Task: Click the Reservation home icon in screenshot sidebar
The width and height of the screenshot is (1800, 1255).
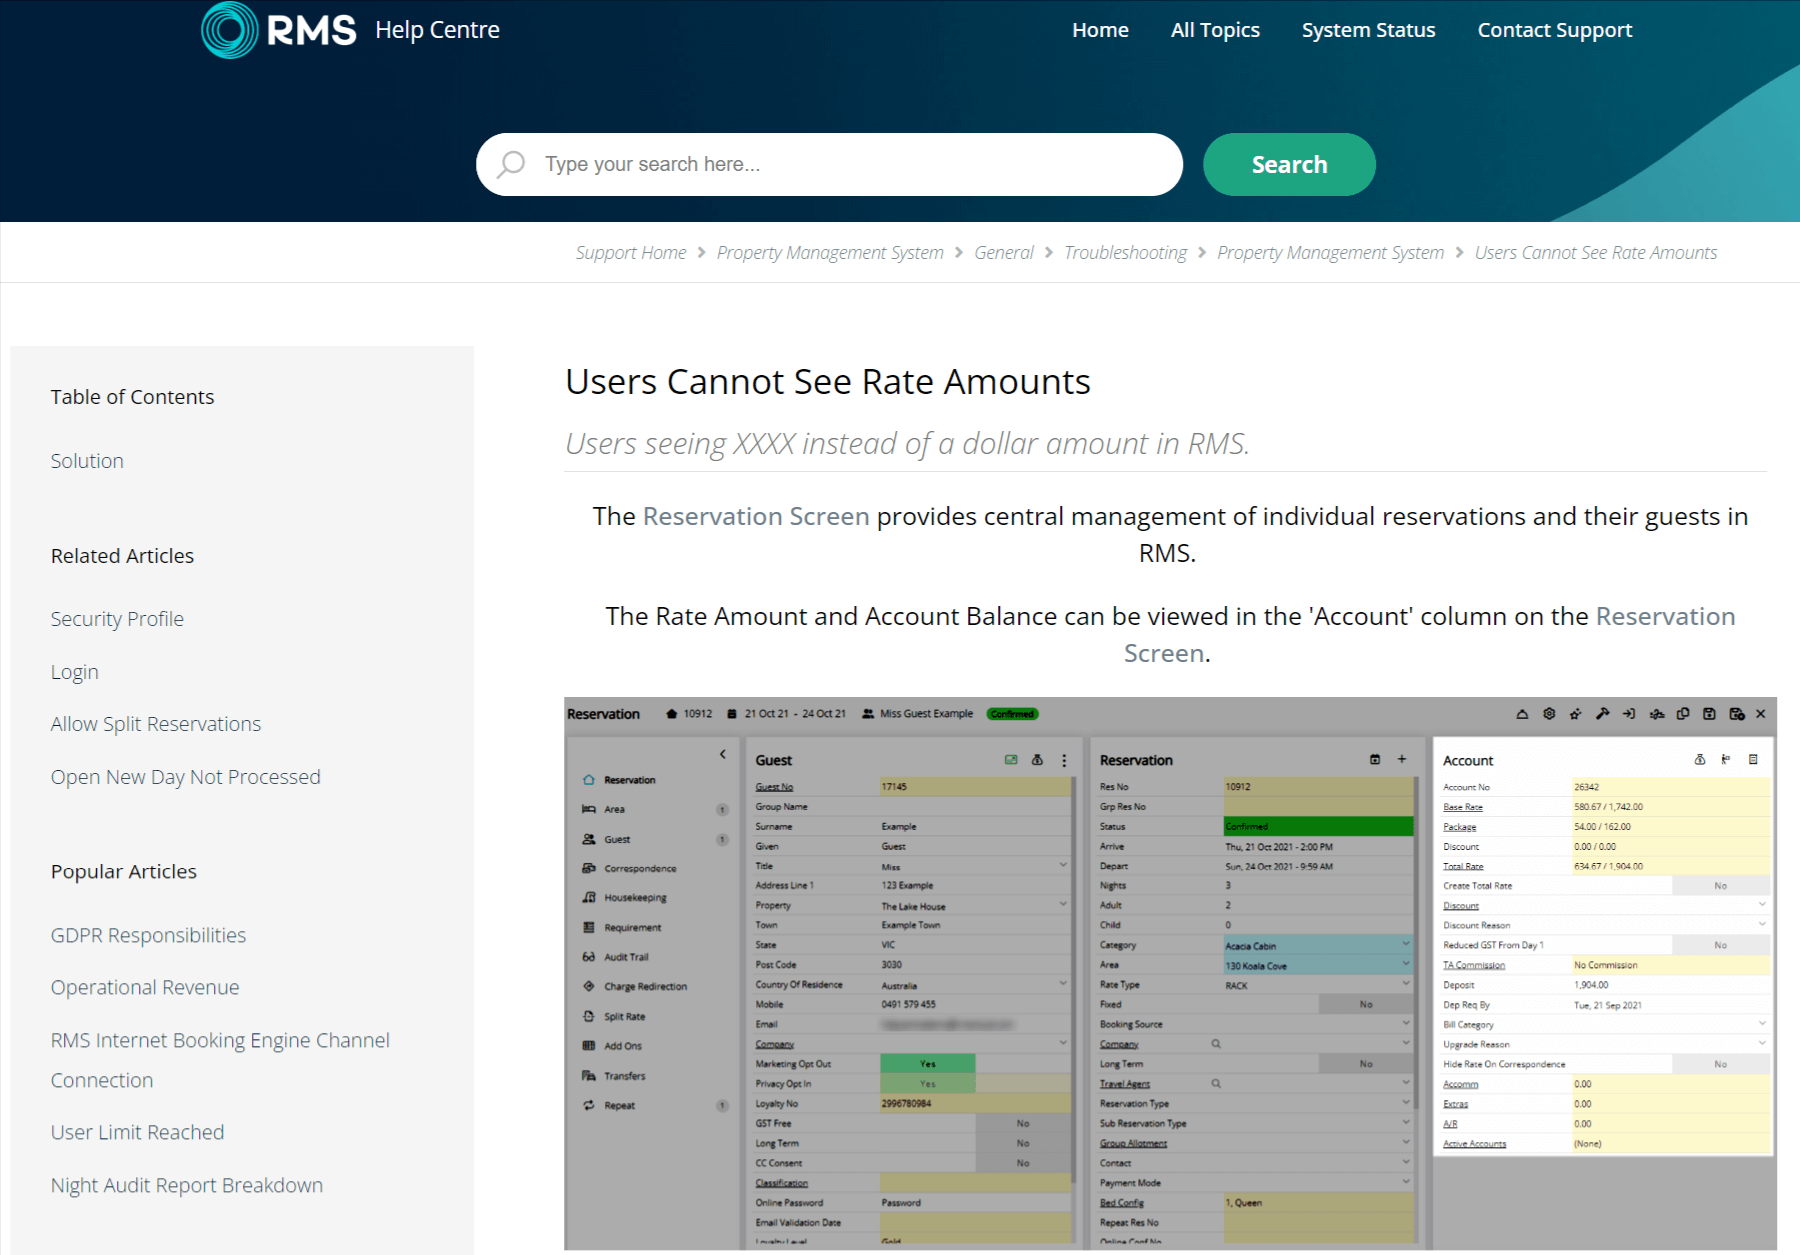Action: 589,780
